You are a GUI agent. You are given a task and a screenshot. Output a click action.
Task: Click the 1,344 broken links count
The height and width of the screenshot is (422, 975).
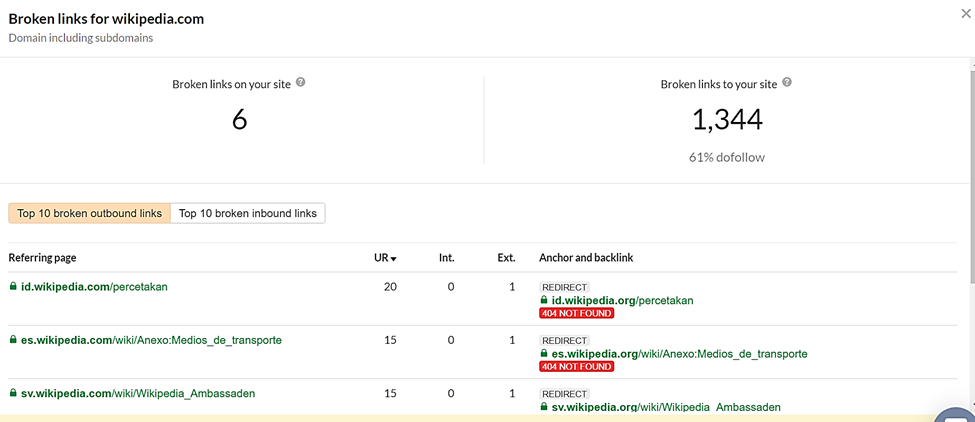pos(727,119)
